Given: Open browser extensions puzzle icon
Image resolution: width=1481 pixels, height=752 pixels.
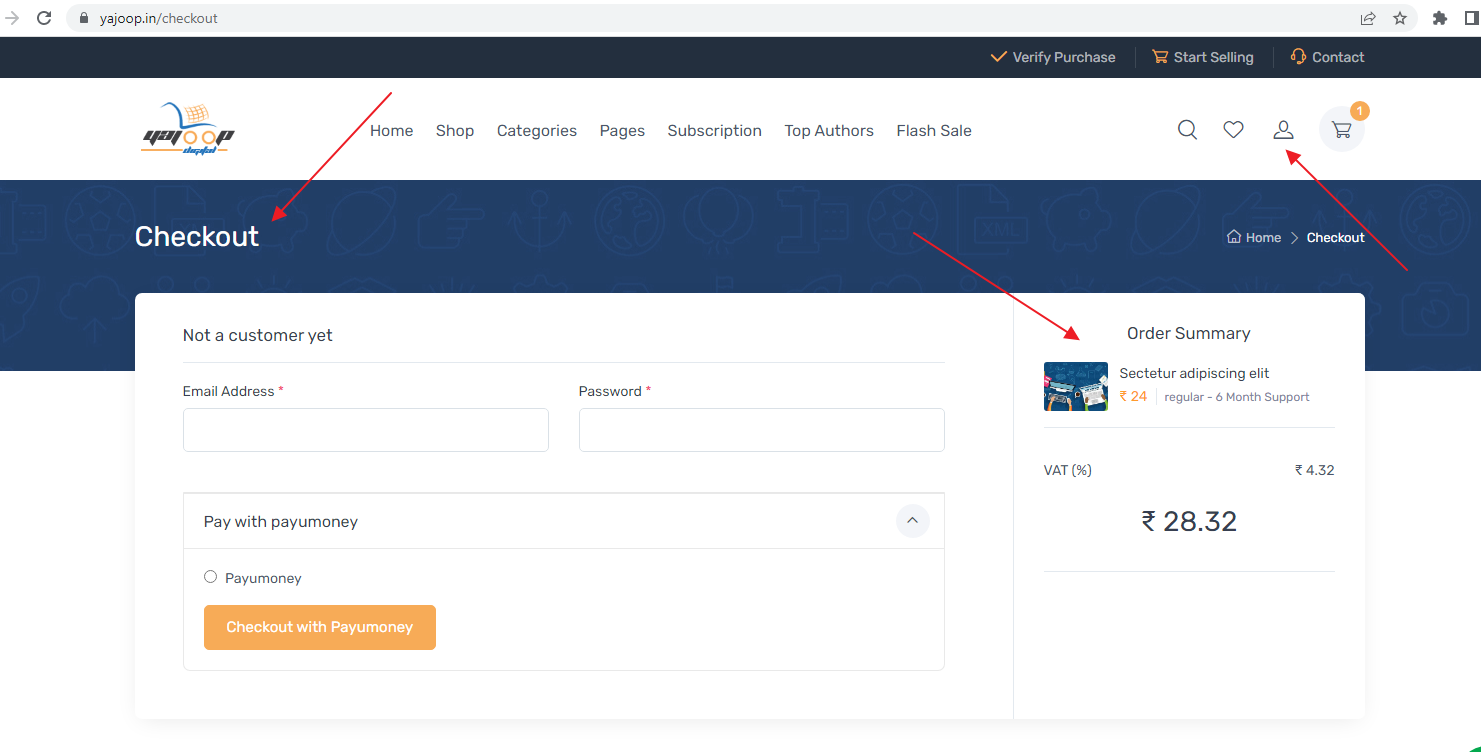Looking at the screenshot, I should (1440, 18).
